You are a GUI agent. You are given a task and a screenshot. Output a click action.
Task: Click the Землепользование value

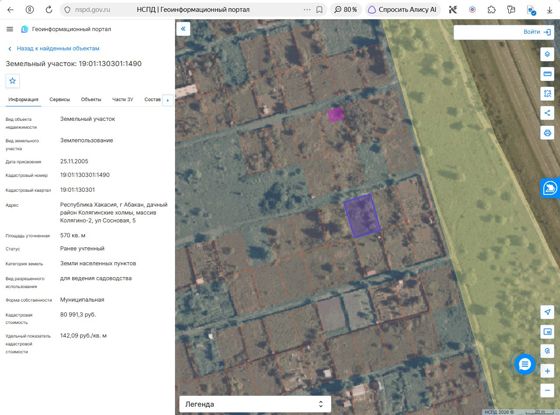[86, 140]
